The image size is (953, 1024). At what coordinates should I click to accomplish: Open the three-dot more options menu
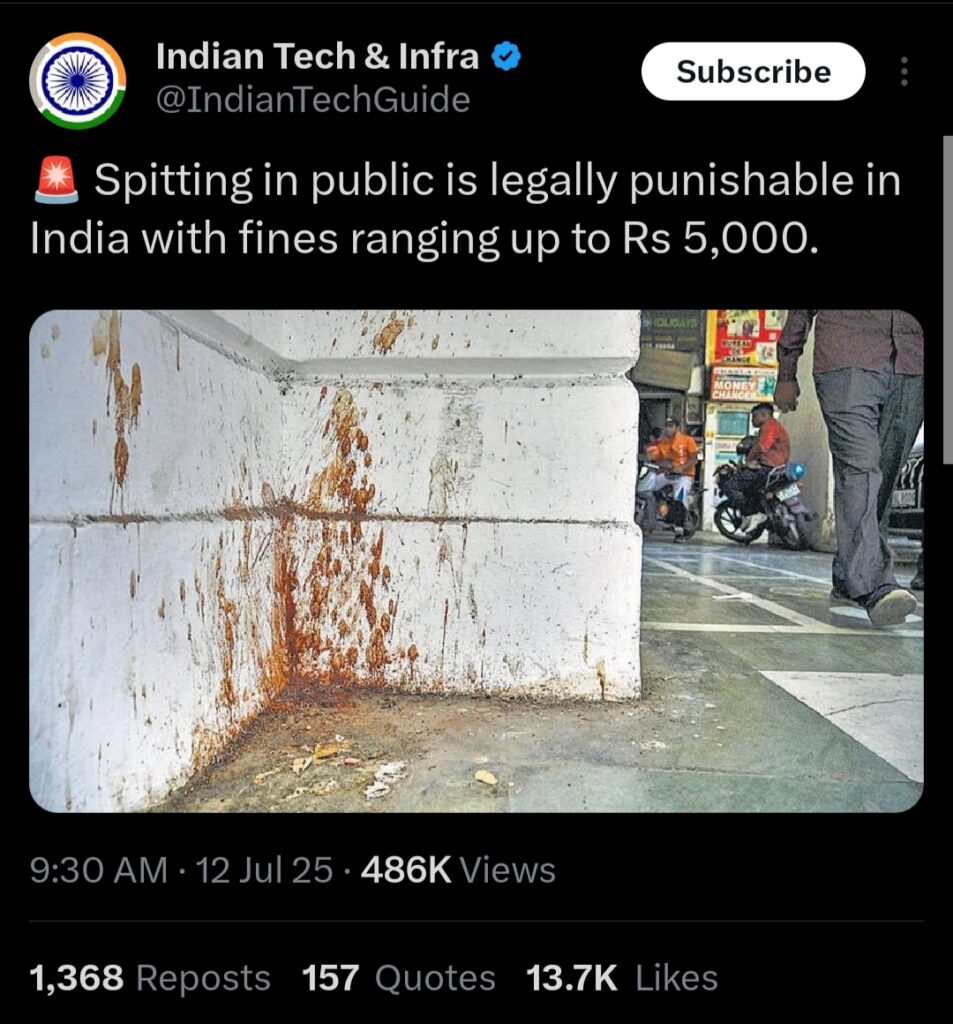coord(904,71)
